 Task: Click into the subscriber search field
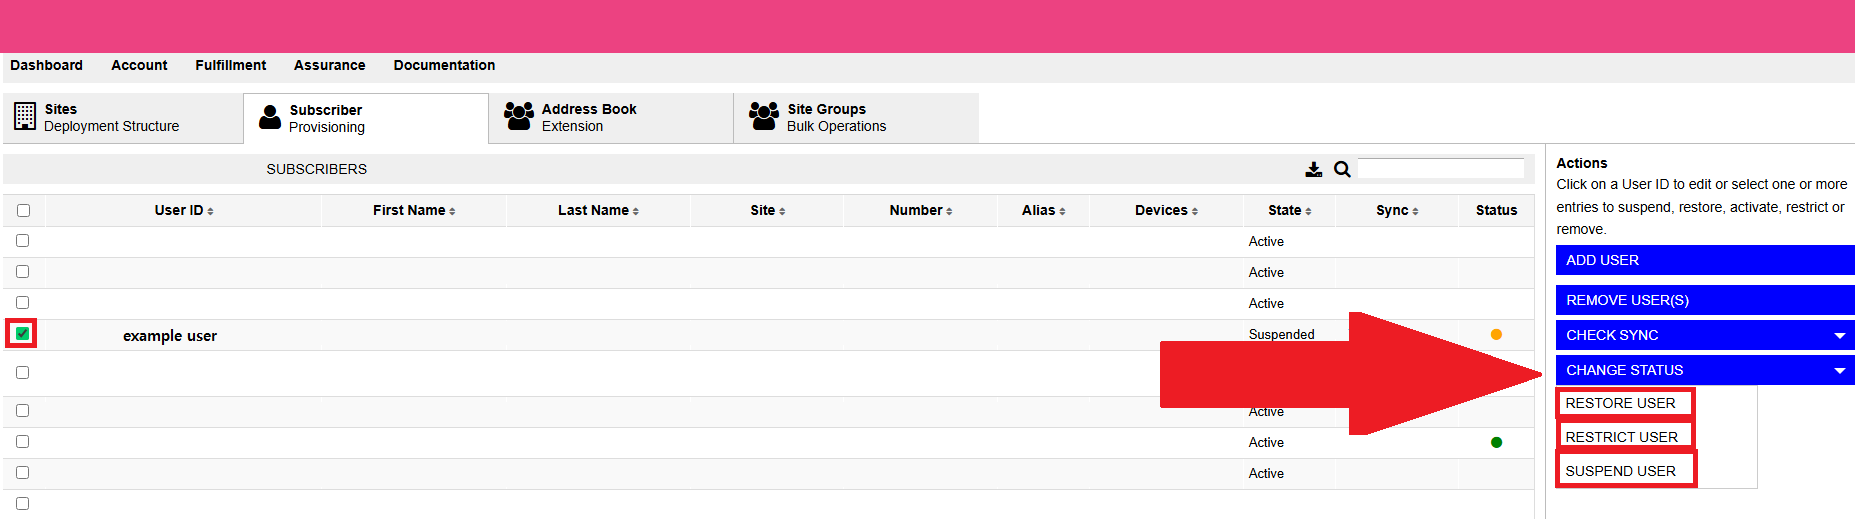[1440, 169]
